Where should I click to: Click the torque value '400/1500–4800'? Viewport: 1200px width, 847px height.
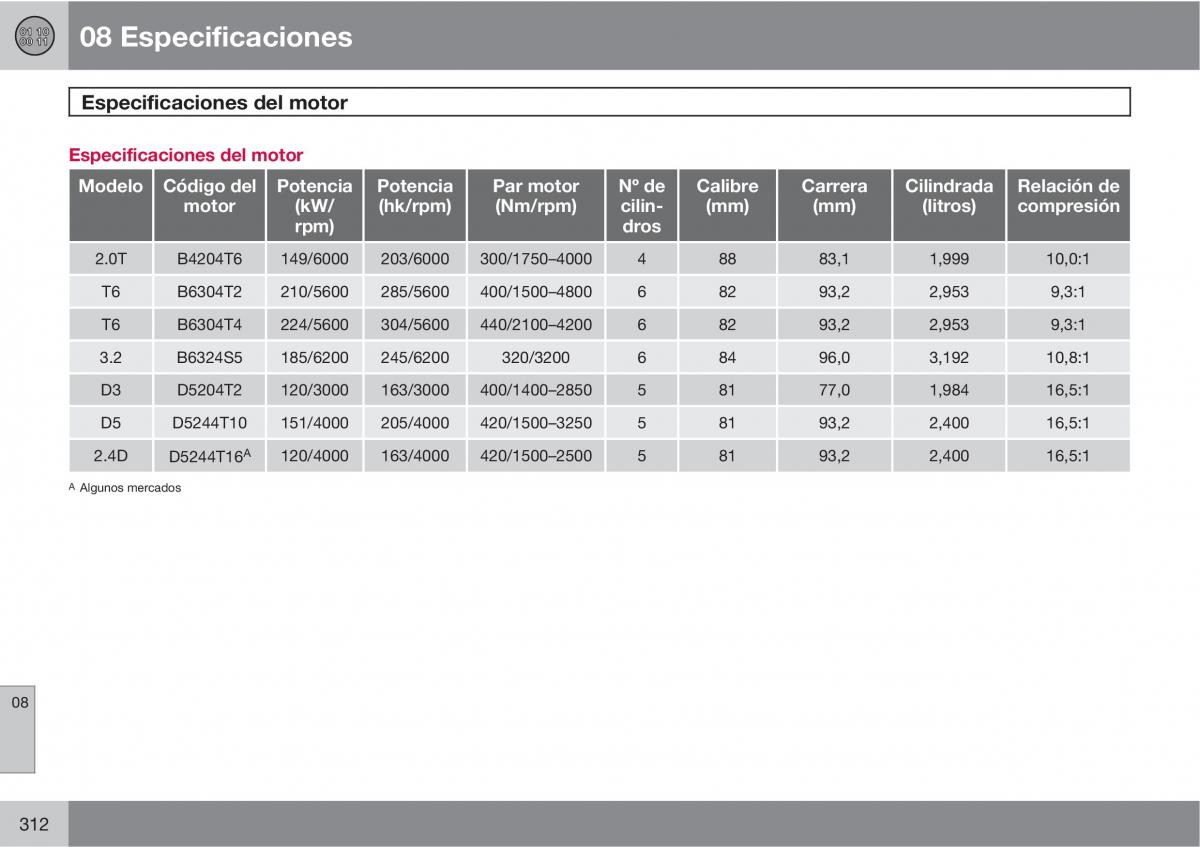pyautogui.click(x=536, y=292)
